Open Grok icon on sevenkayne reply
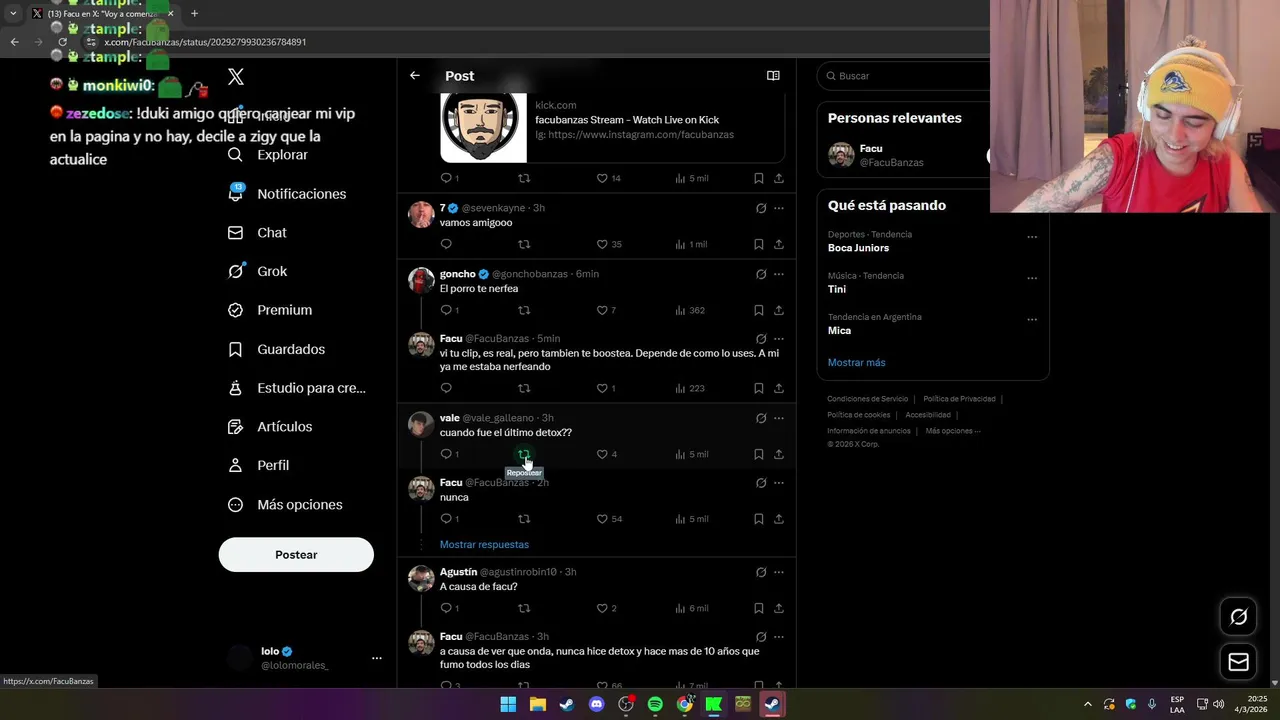The image size is (1280, 720). pyautogui.click(x=761, y=208)
